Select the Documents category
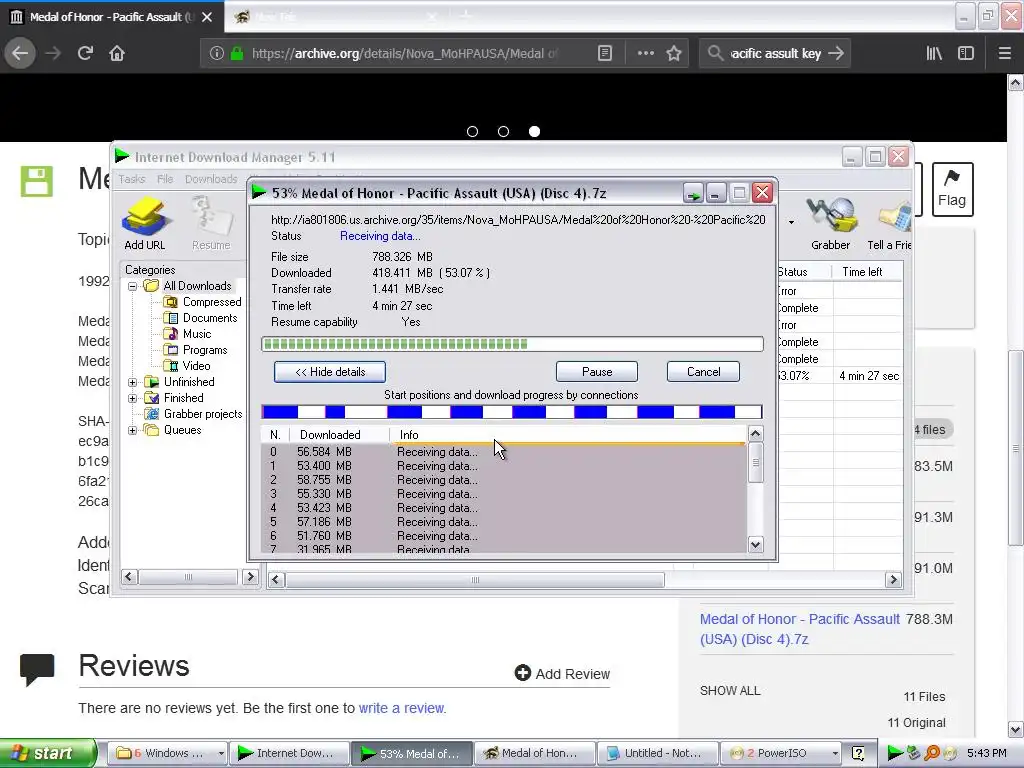Viewport: 1024px width, 768px height. [x=210, y=318]
